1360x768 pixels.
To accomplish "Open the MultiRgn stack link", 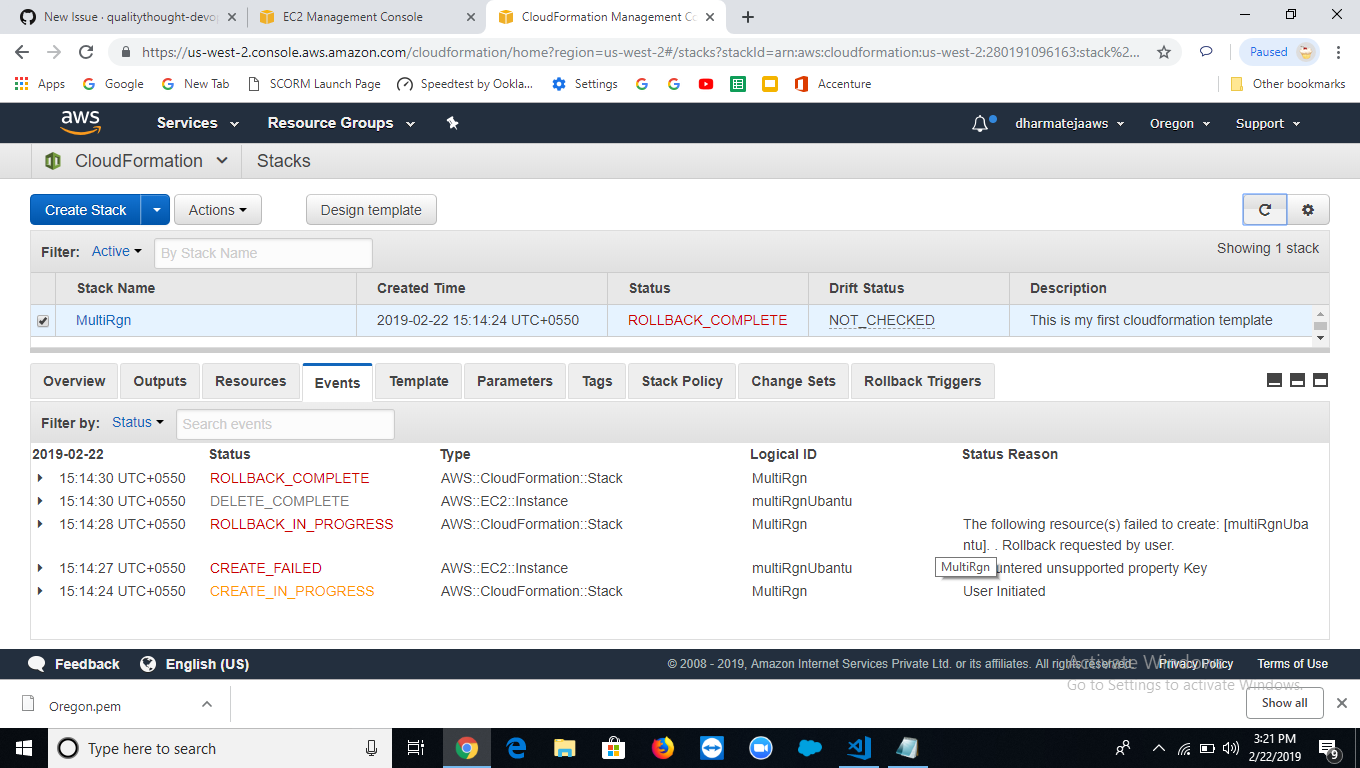I will coord(103,320).
